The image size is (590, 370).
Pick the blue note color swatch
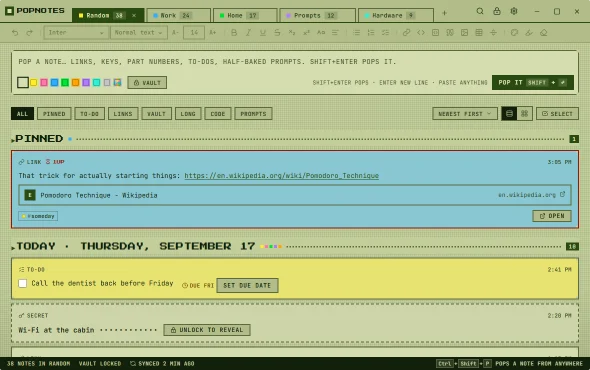tap(55, 82)
